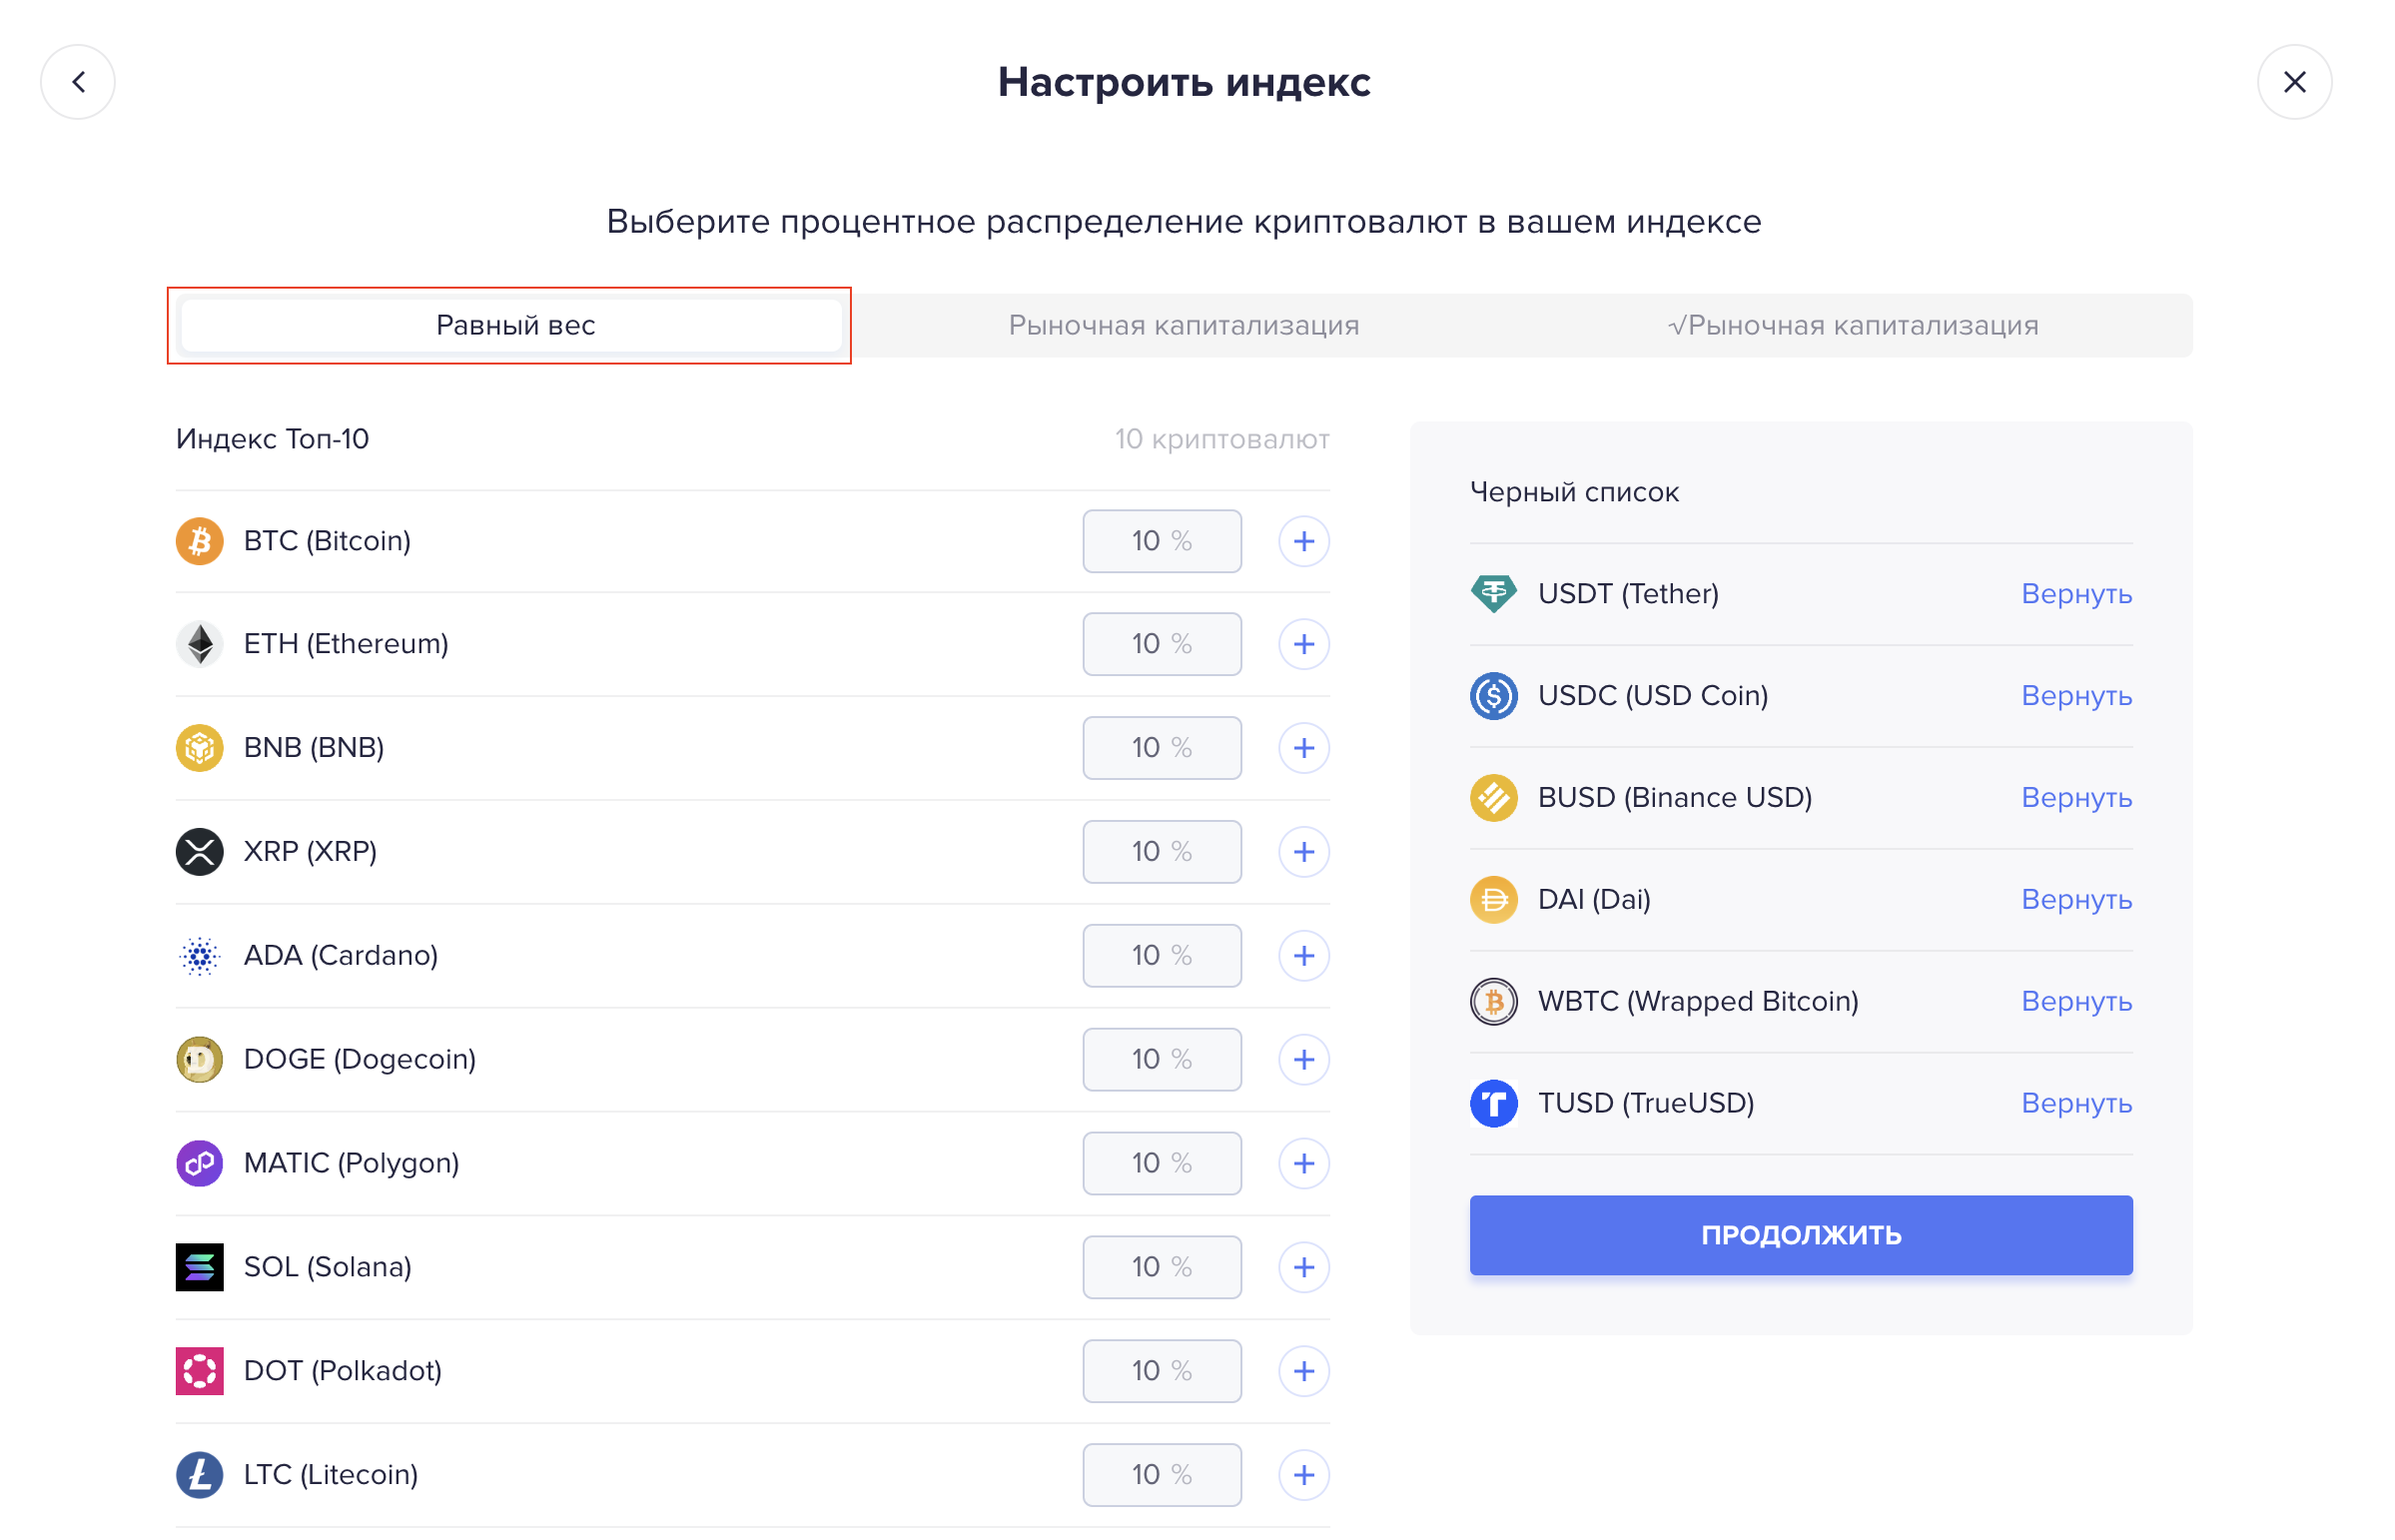Screen dimensions: 2395x1540
Task: Restore TUSD (TrueUSD) via Вернуть
Action: click(2076, 1104)
